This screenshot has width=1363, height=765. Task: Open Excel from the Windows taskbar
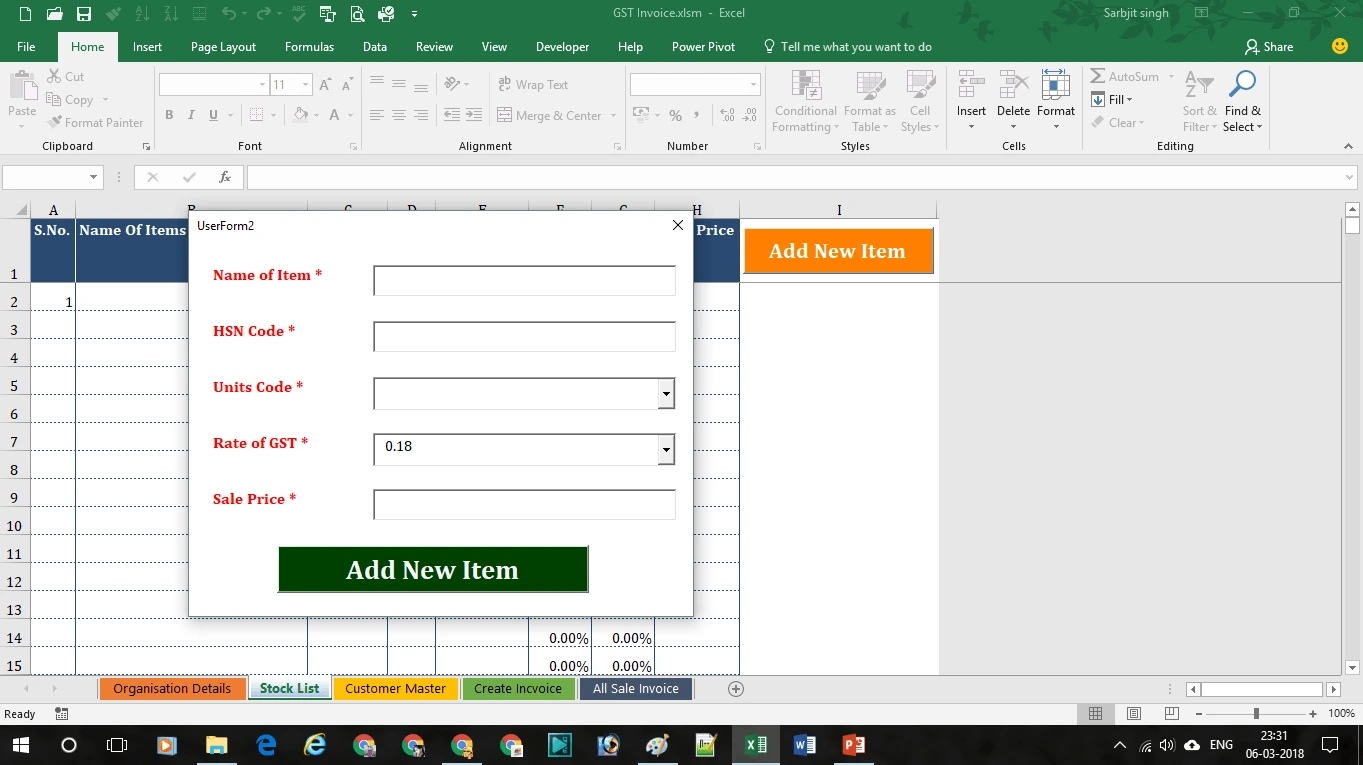[x=756, y=745]
